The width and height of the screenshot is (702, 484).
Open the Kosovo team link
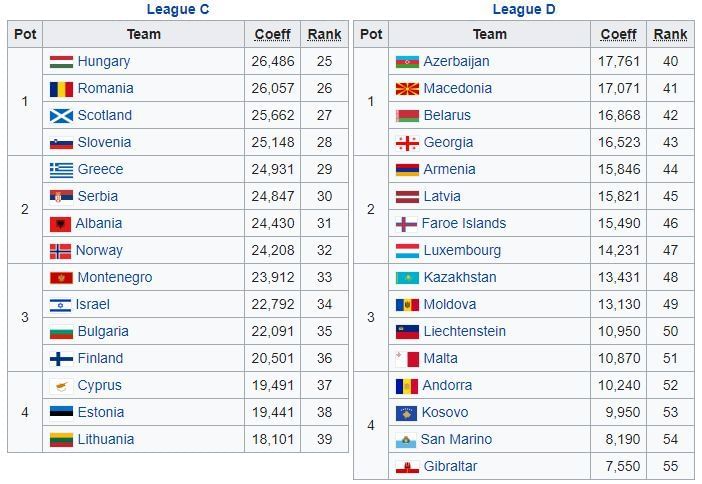(445, 413)
